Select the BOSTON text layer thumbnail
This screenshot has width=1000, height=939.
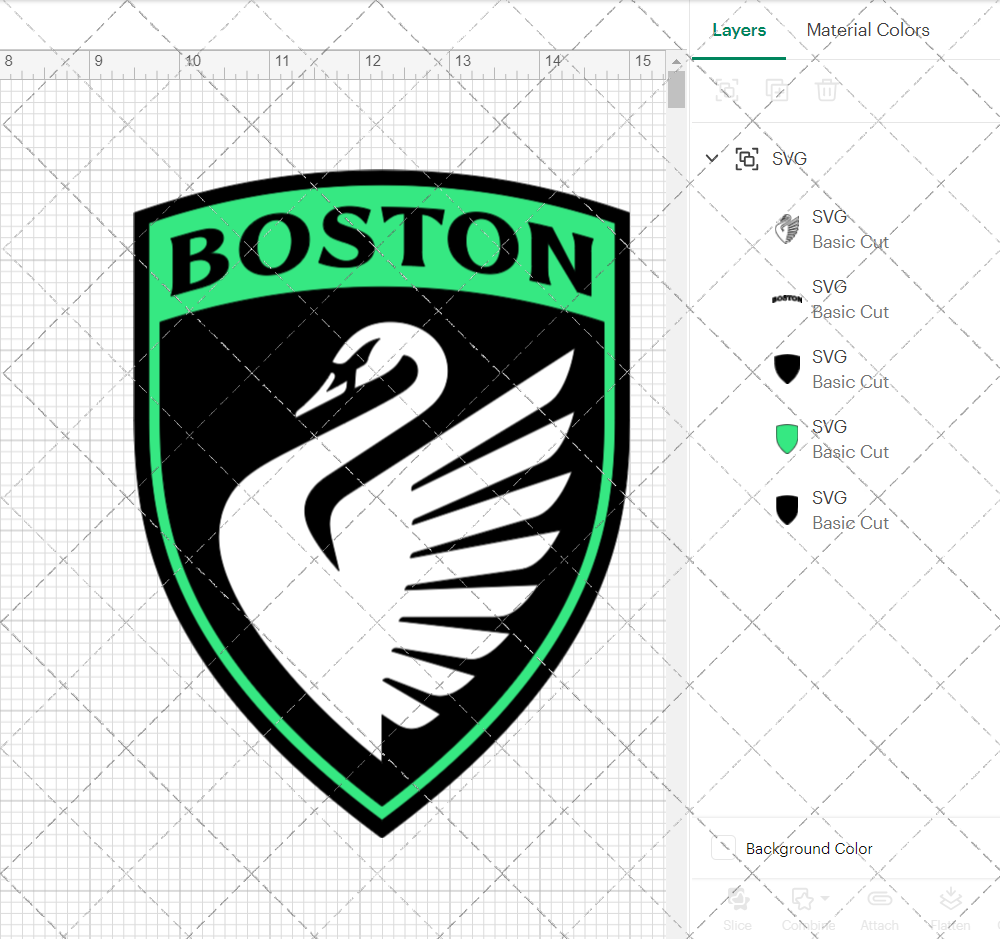tap(787, 299)
